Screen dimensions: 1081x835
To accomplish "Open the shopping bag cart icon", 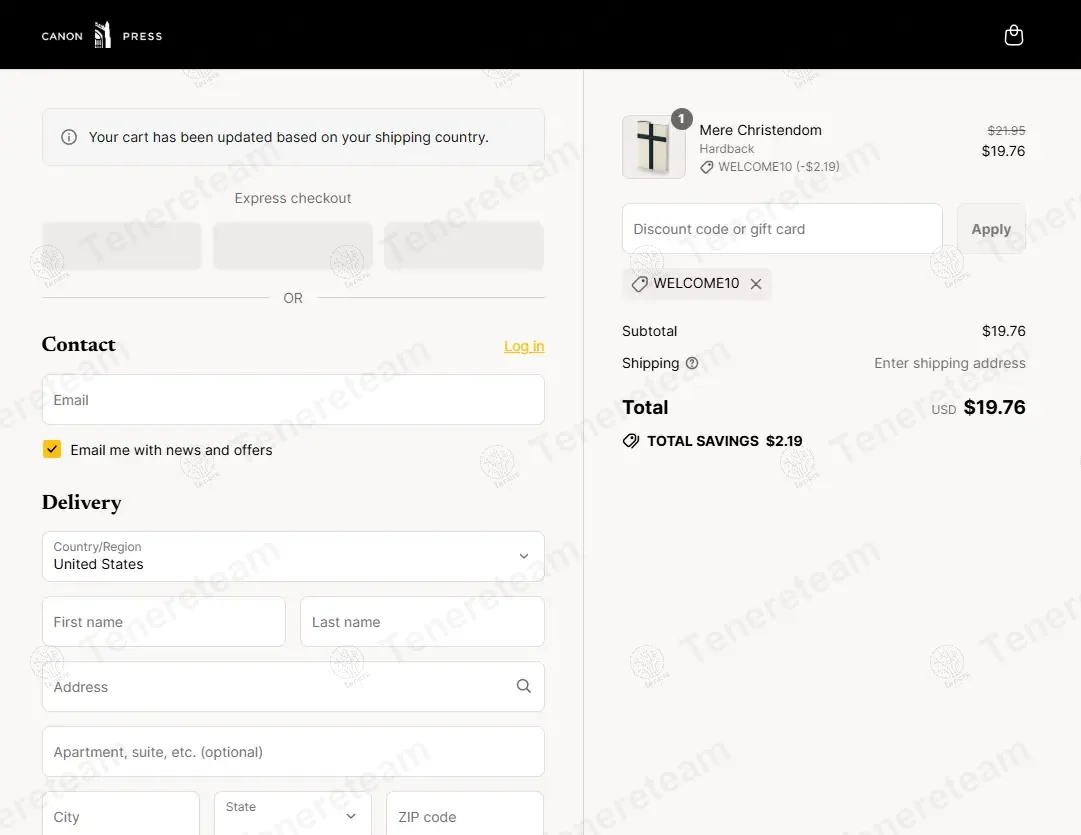I will [x=1013, y=36].
